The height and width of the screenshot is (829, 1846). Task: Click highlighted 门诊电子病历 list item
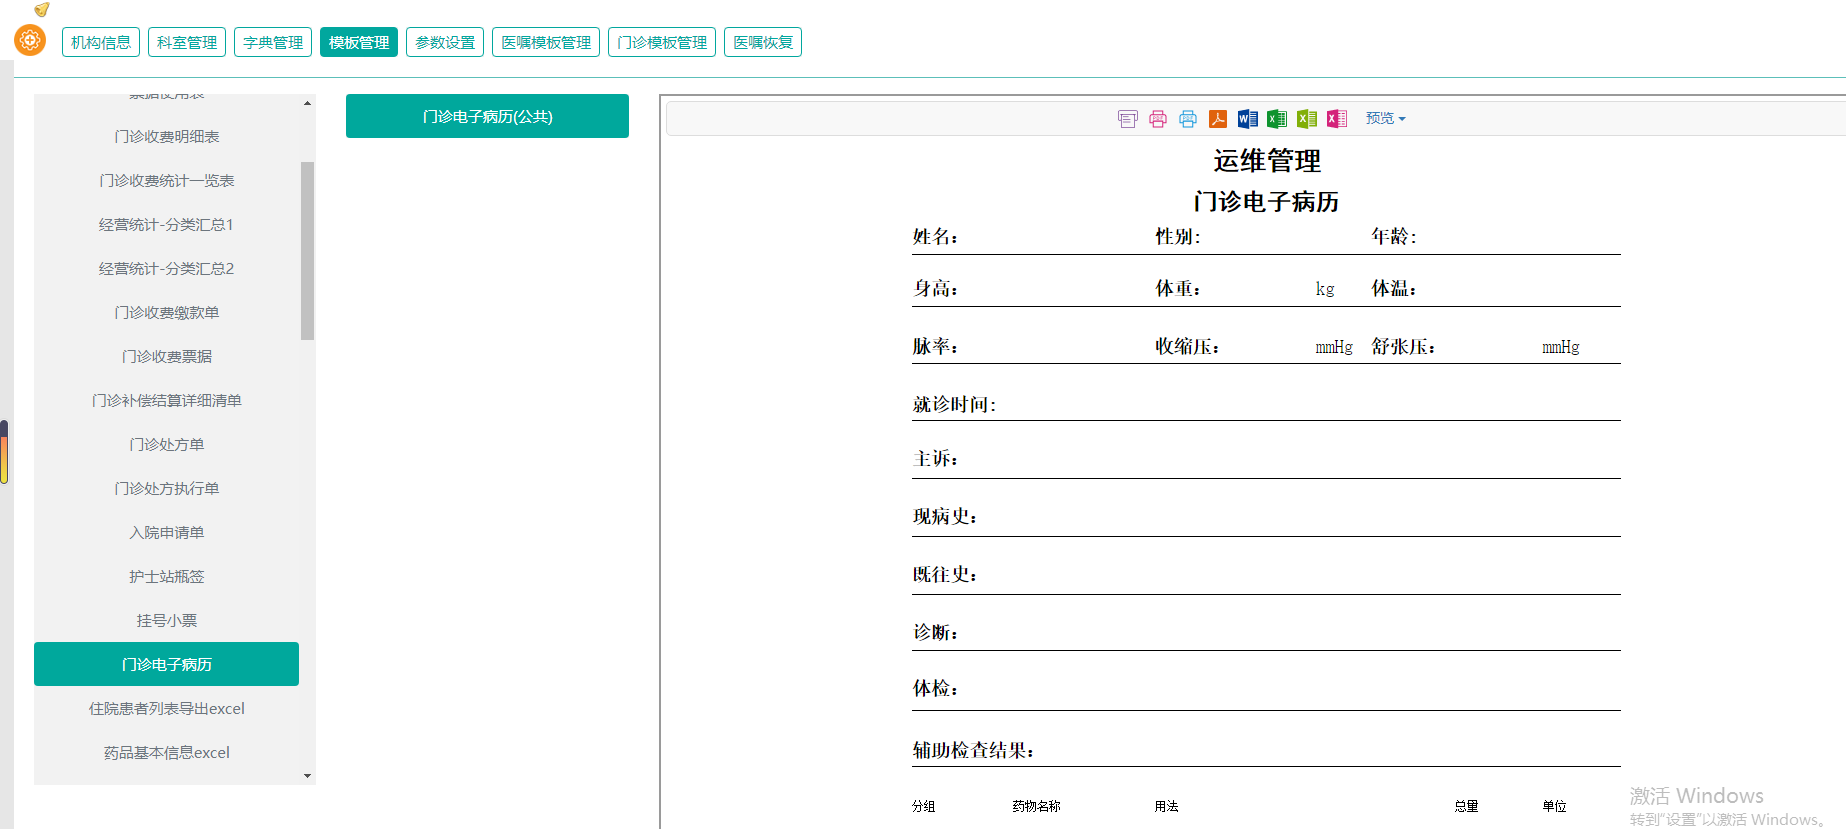pyautogui.click(x=167, y=664)
